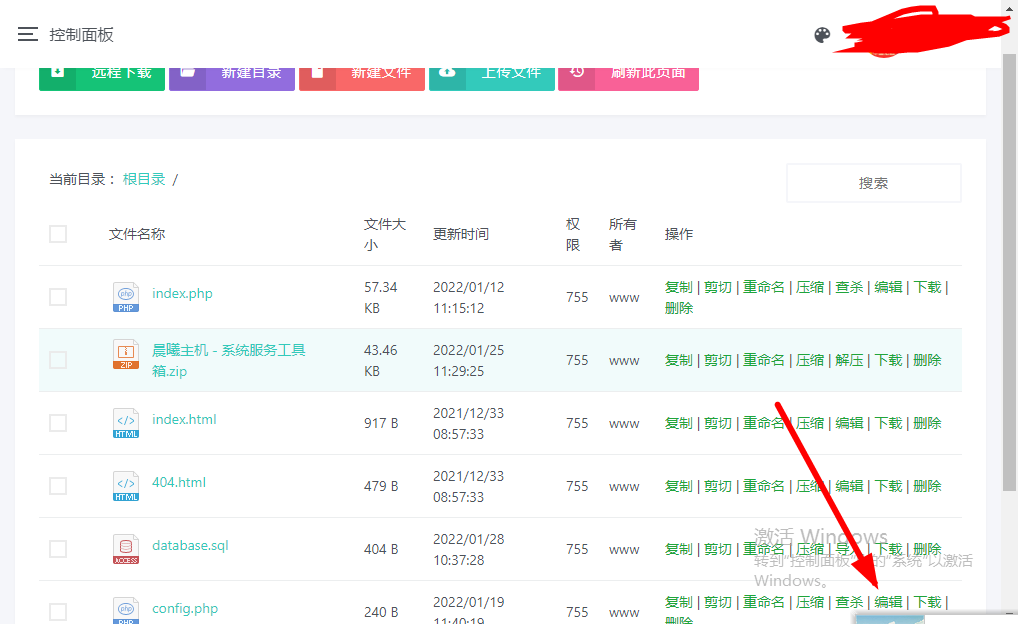Click the 刷新此页面 refresh page button

click(x=628, y=79)
